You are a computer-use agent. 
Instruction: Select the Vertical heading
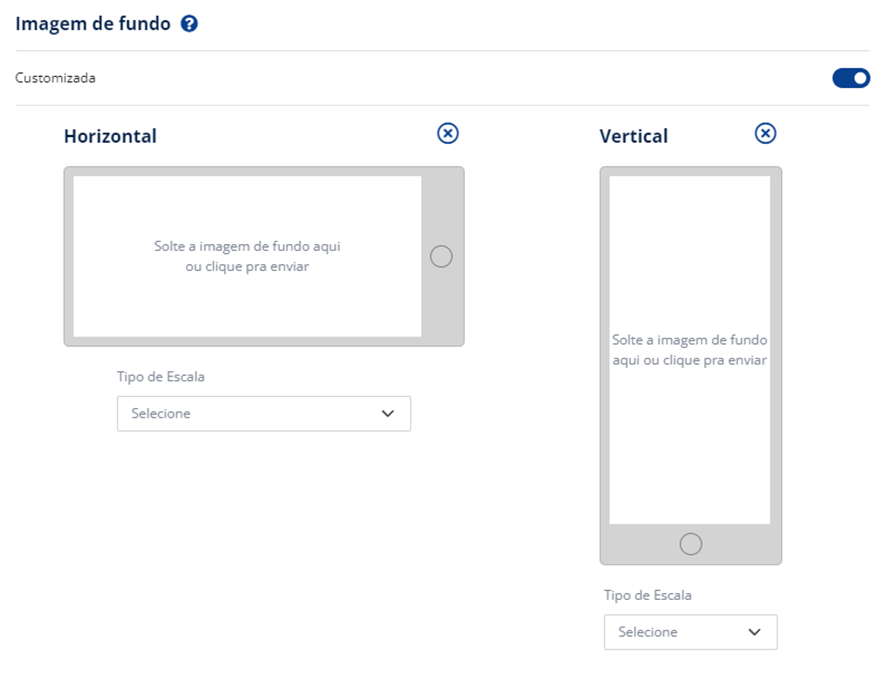tap(633, 136)
